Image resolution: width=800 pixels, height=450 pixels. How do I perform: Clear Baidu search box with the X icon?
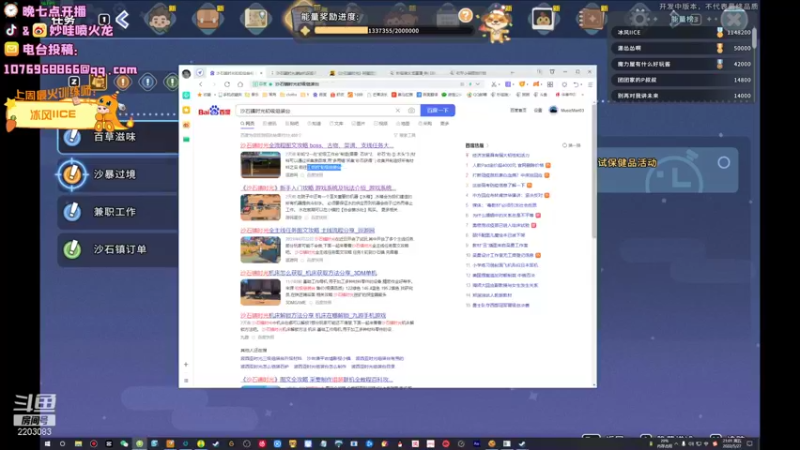tap(398, 110)
